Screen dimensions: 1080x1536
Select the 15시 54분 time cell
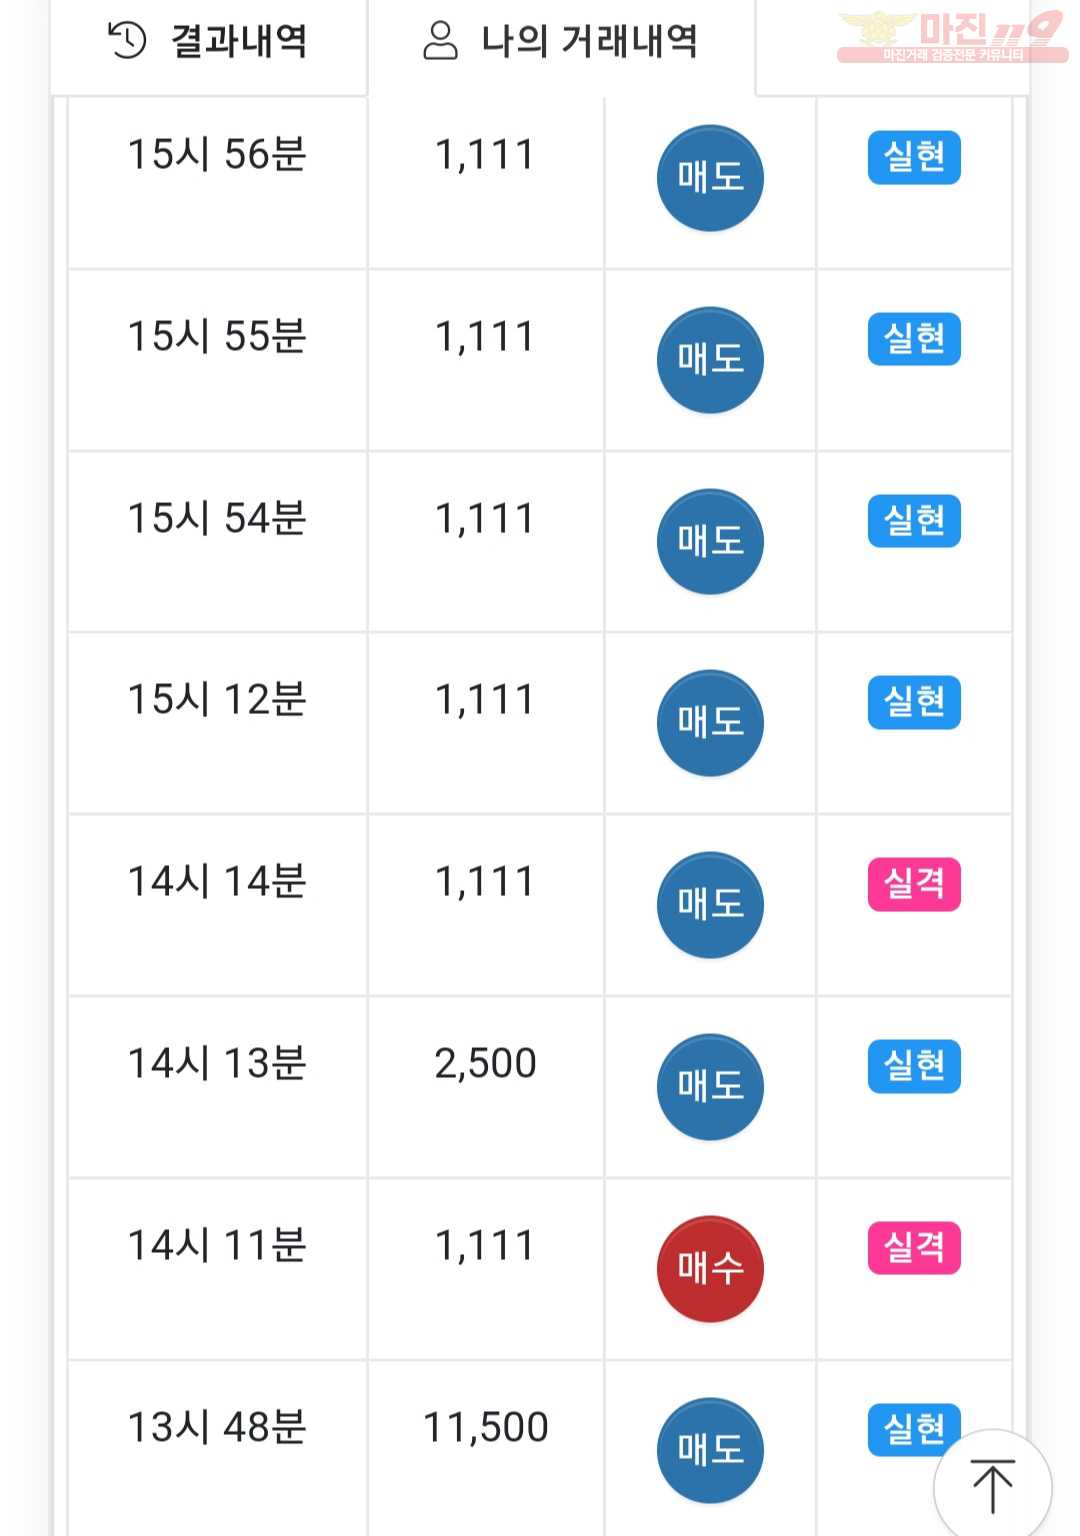point(217,542)
